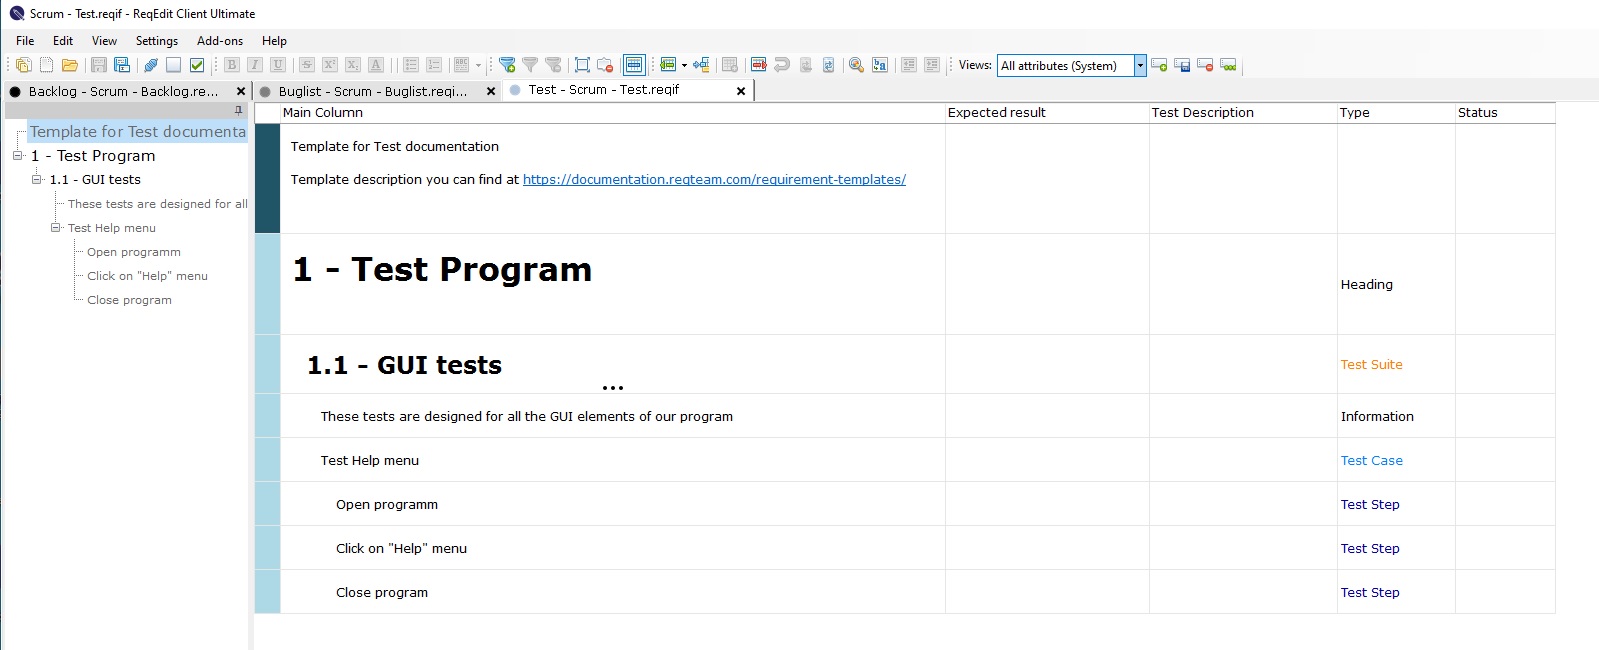1599x650 pixels.
Task: Click the find and replace 'ba' icon
Action: click(x=880, y=65)
